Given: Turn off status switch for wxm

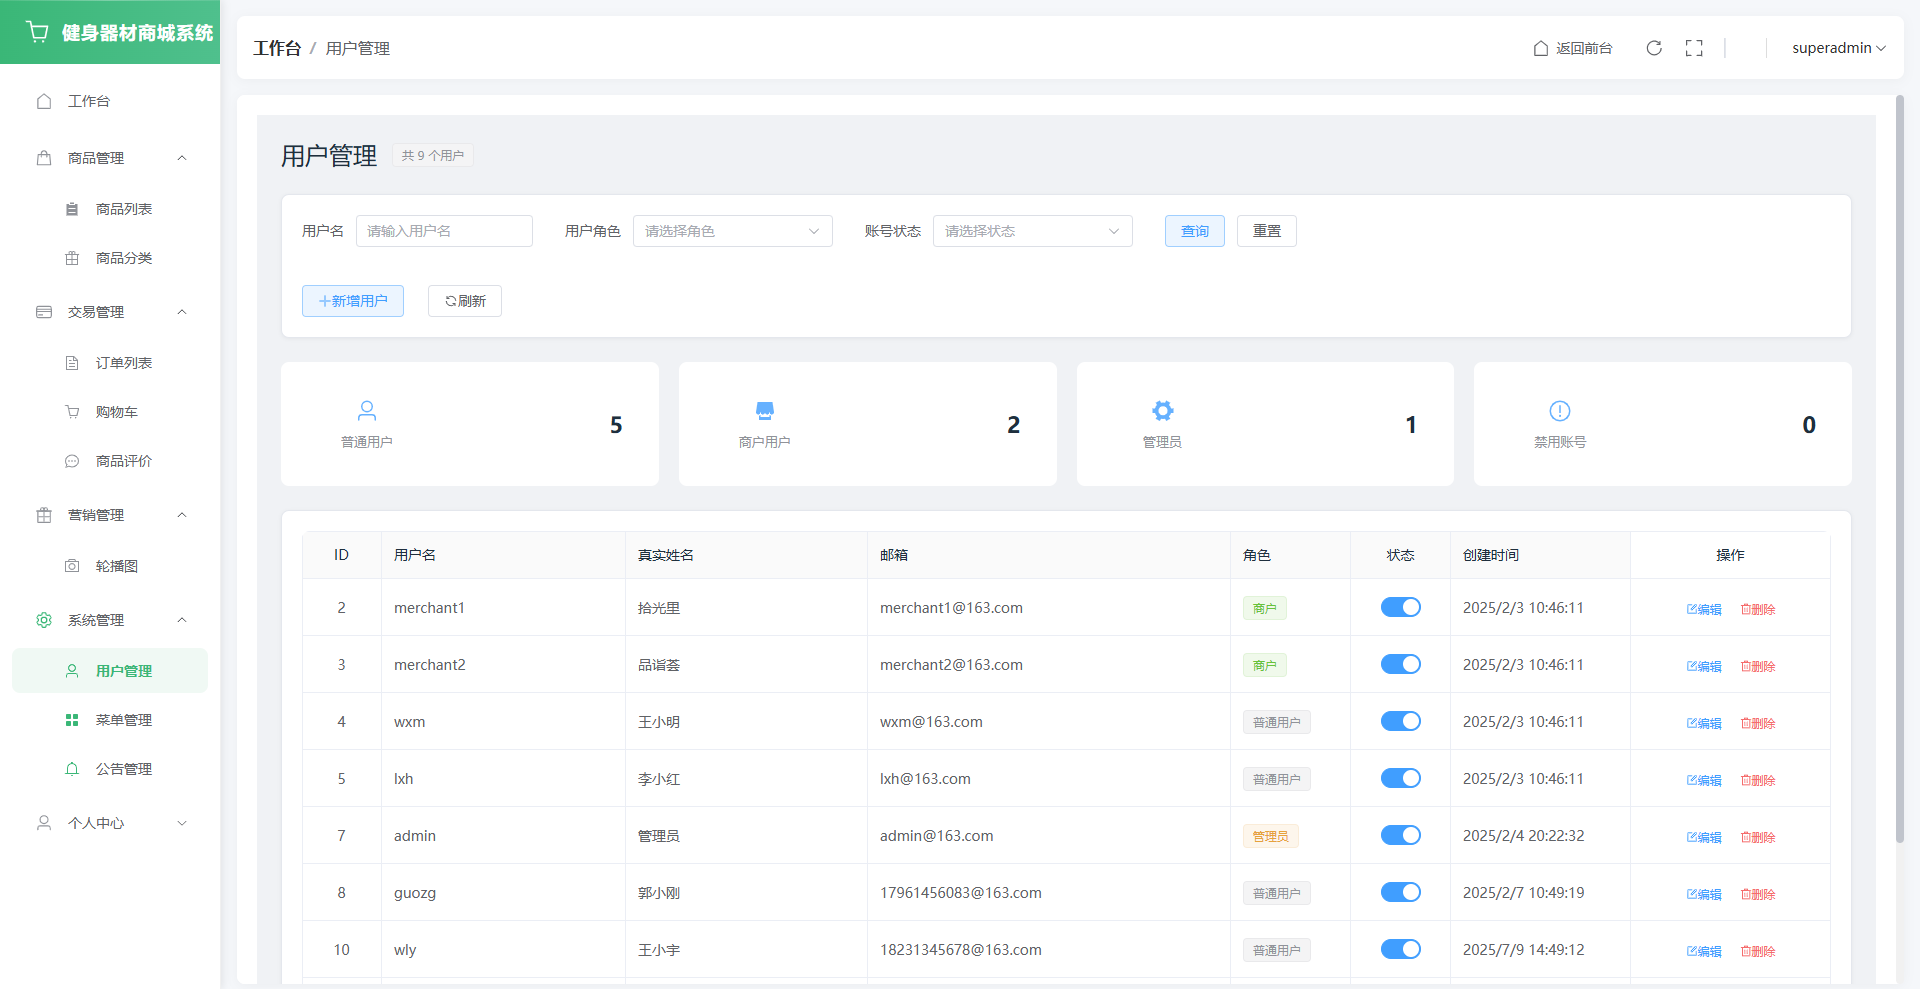Looking at the screenshot, I should tap(1400, 721).
